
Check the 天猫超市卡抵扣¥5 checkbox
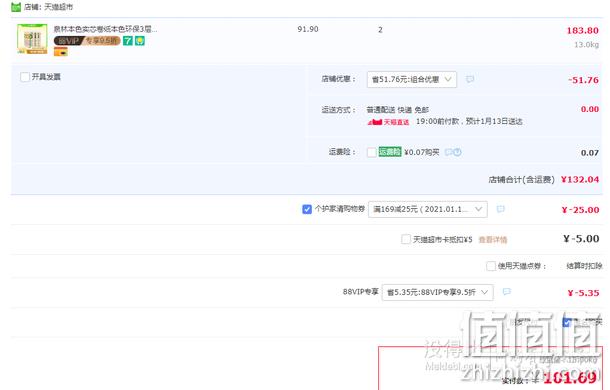coord(406,239)
